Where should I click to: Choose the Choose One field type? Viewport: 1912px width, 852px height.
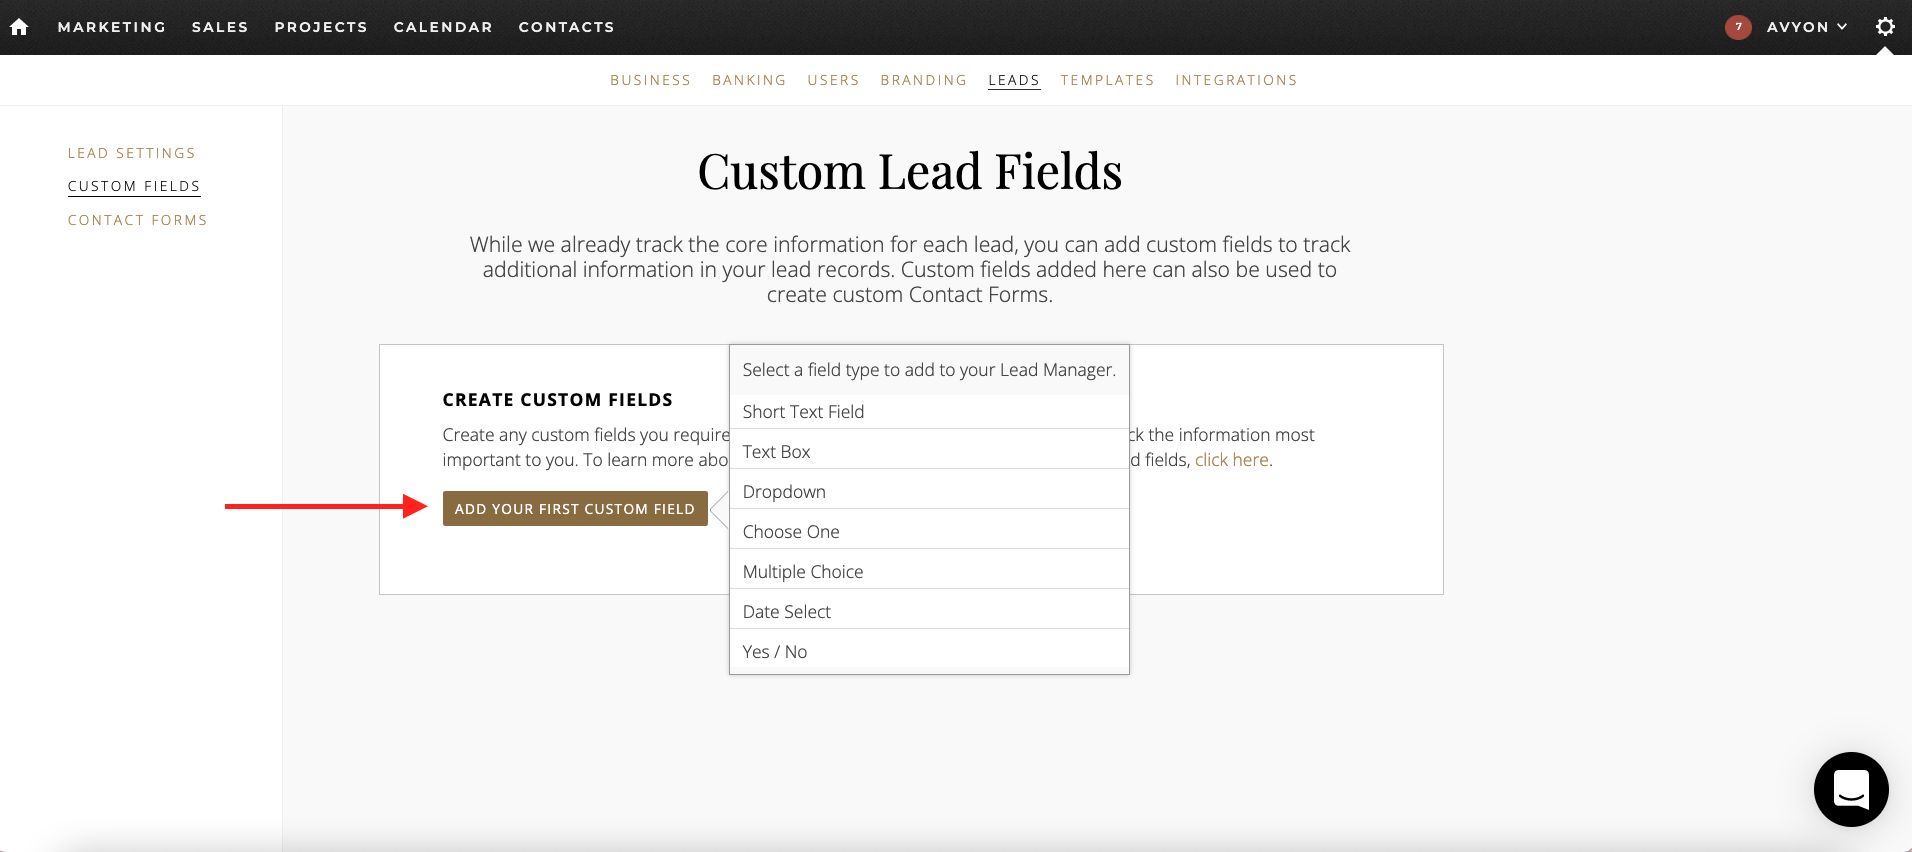click(x=929, y=532)
